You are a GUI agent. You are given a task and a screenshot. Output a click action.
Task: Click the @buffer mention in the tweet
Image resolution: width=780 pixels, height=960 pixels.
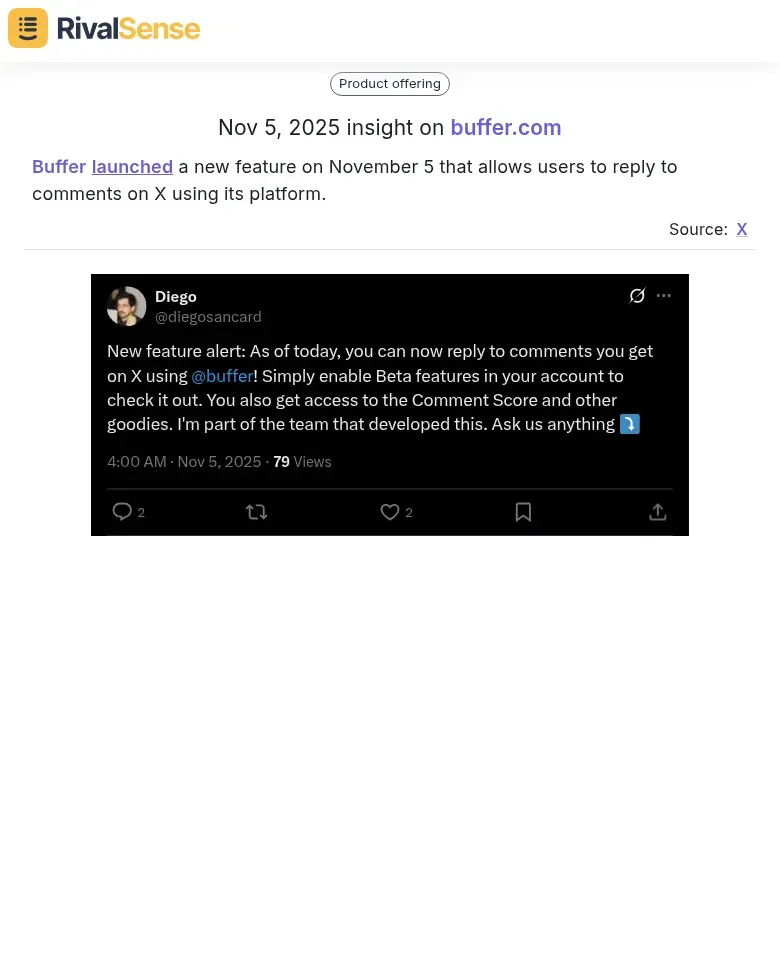pos(222,375)
